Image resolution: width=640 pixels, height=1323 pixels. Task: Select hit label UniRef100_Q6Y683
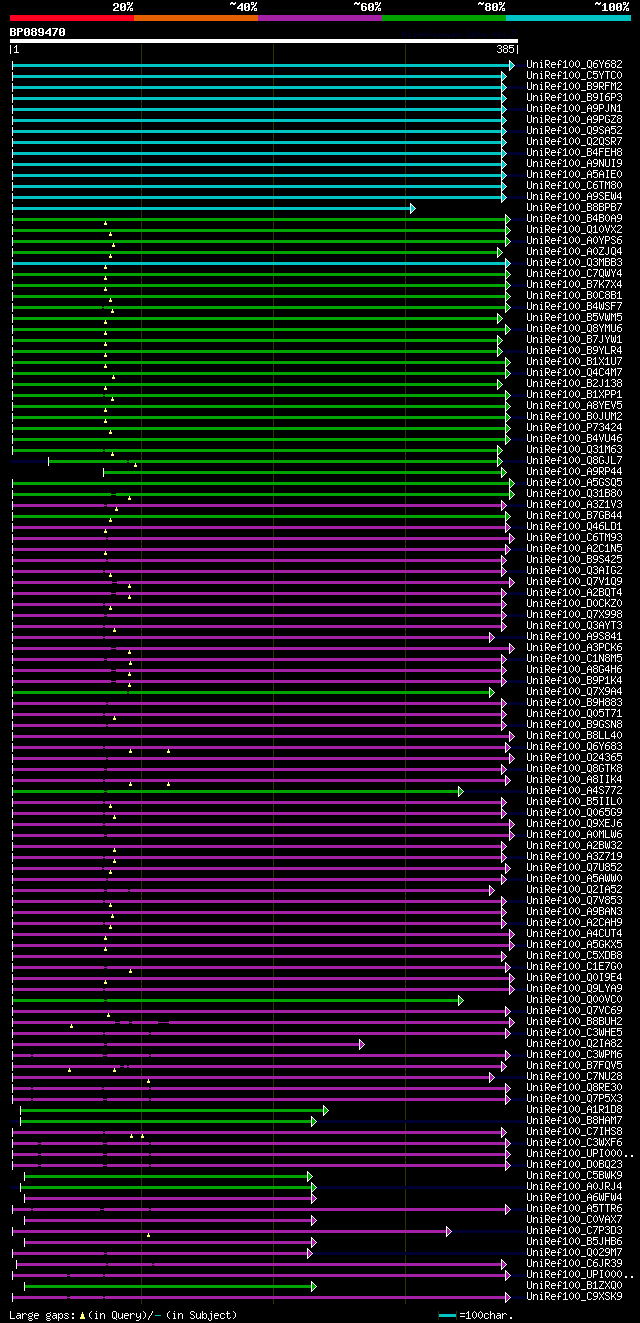pos(575,747)
